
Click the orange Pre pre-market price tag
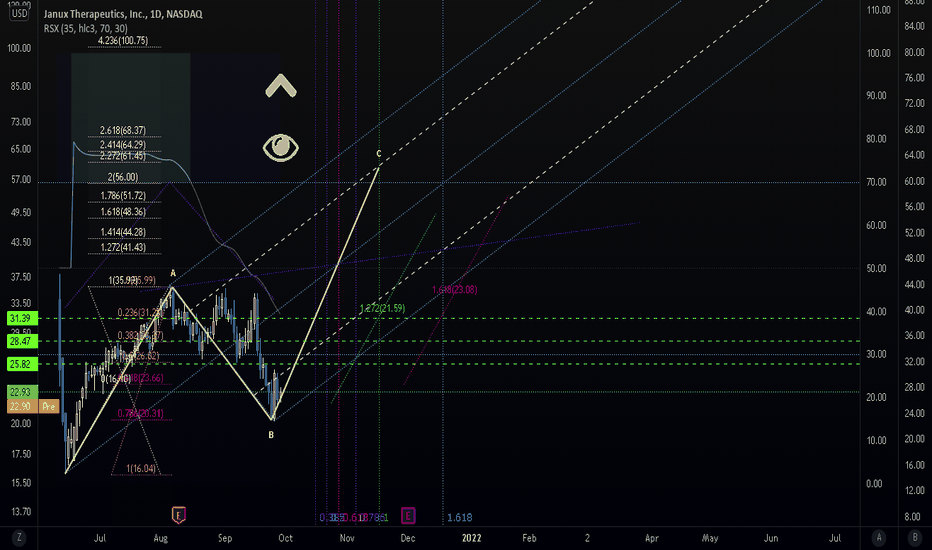(49, 405)
